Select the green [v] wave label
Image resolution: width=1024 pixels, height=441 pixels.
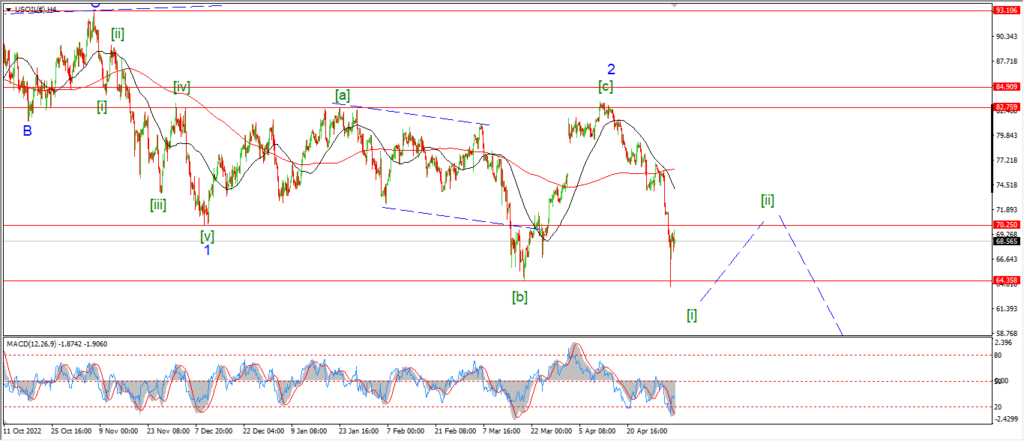(207, 236)
